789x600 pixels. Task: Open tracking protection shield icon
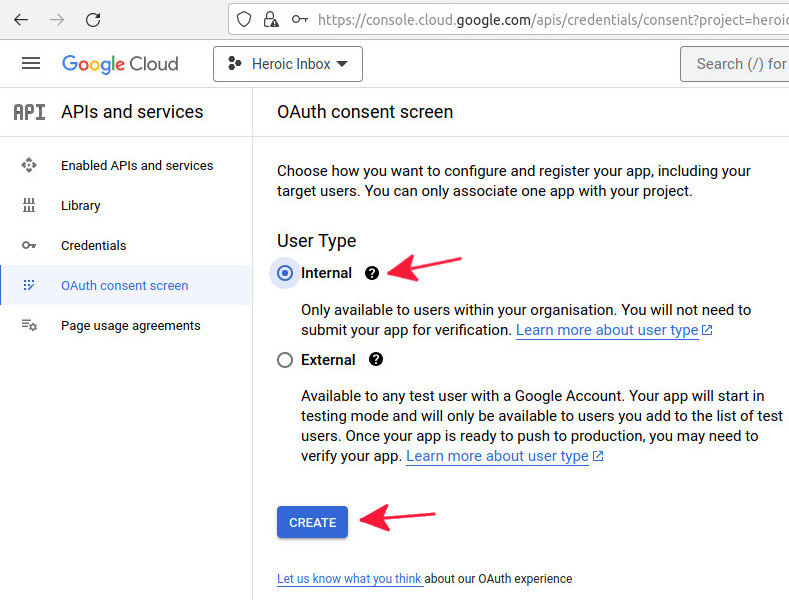[x=244, y=20]
